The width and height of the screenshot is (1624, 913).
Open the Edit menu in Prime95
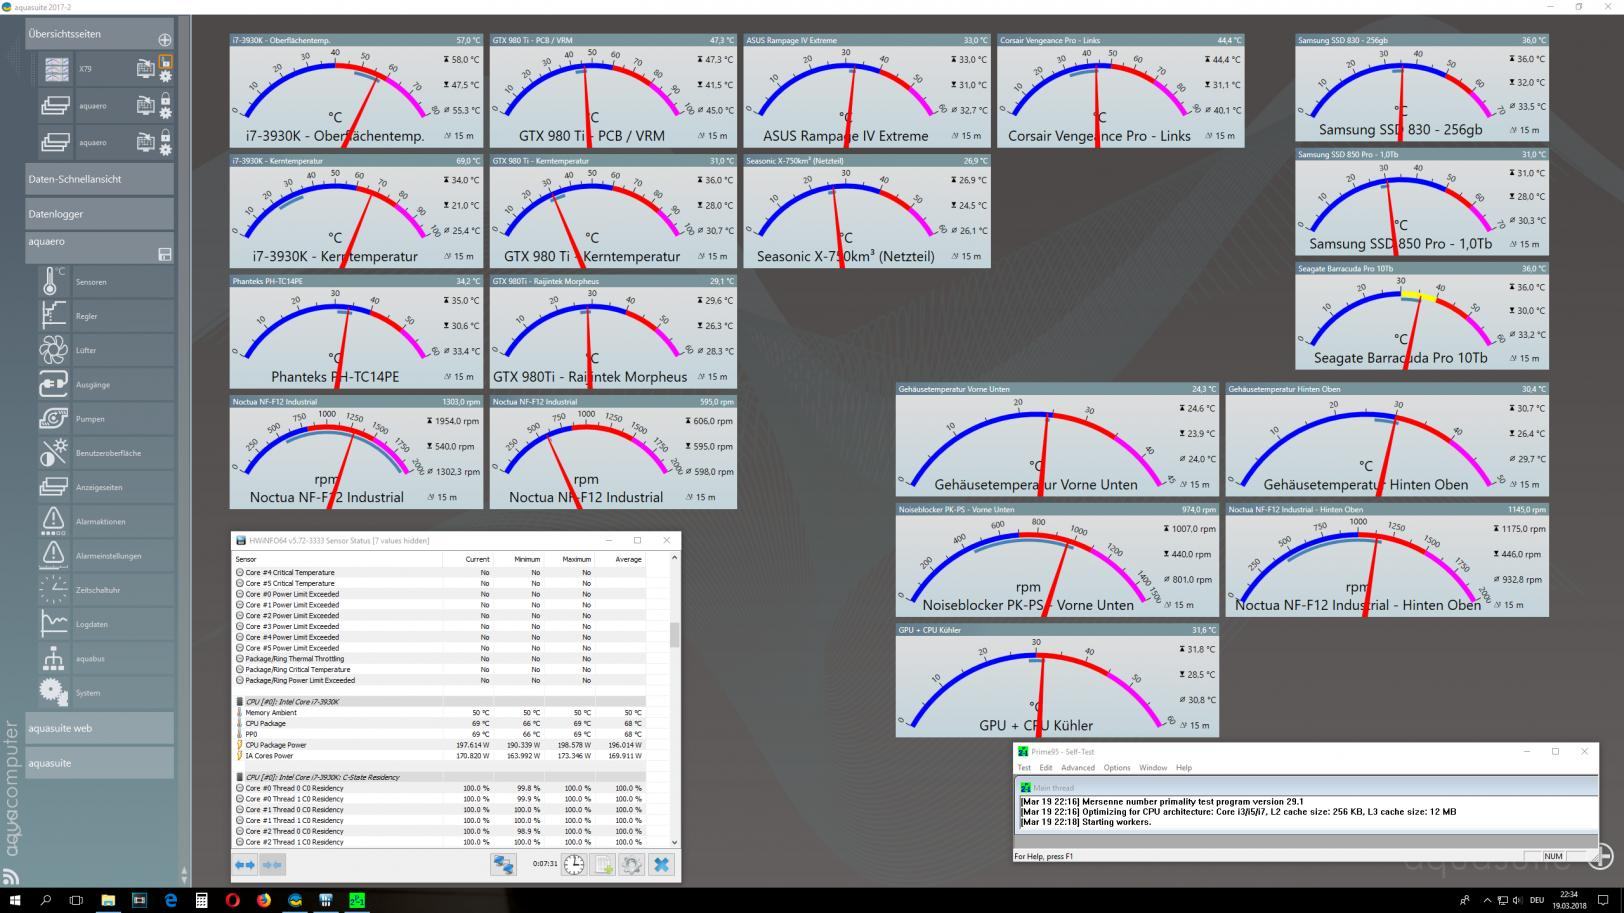tap(1045, 768)
